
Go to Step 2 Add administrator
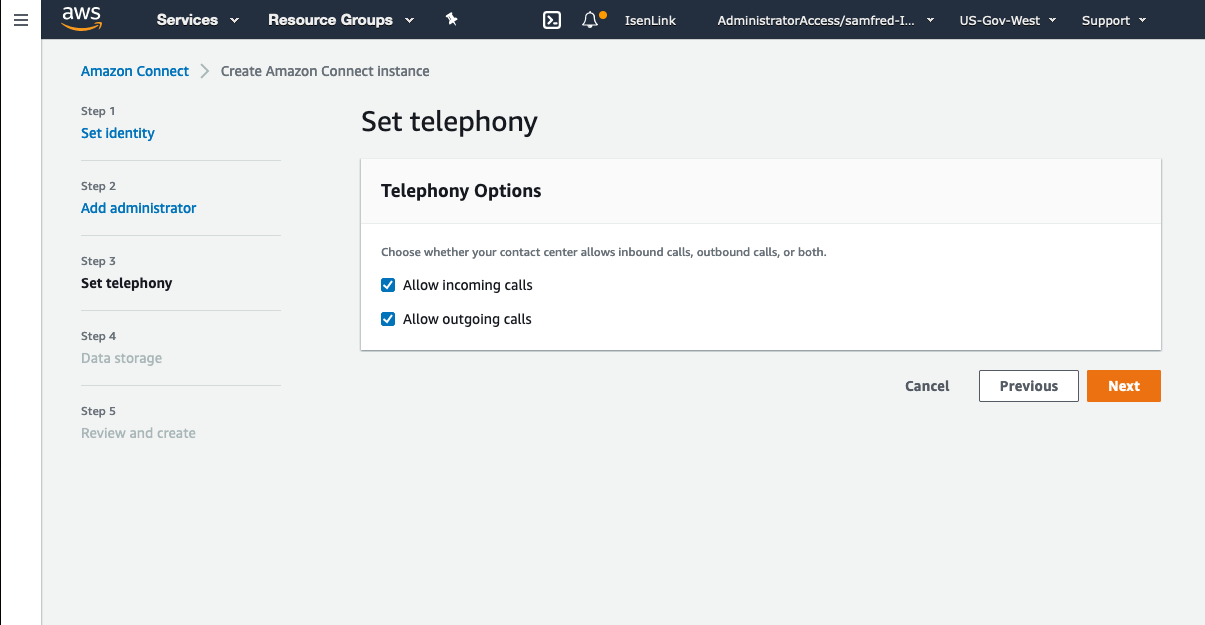(x=139, y=208)
